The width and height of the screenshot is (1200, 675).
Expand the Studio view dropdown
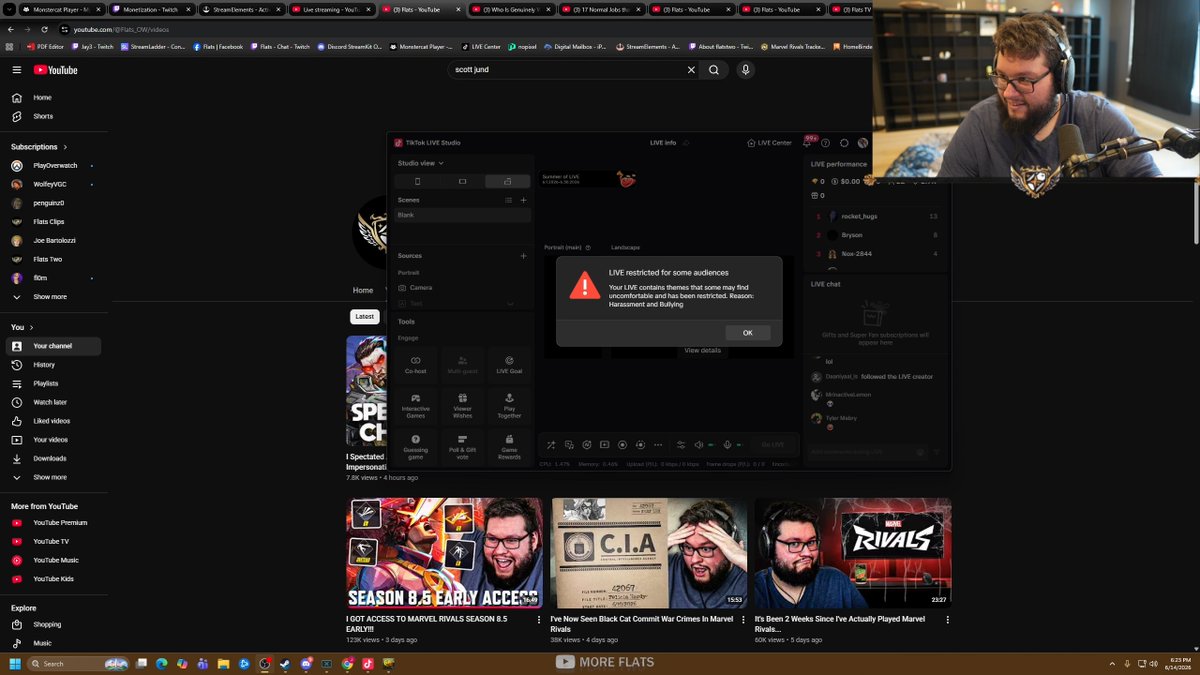pyautogui.click(x=420, y=163)
